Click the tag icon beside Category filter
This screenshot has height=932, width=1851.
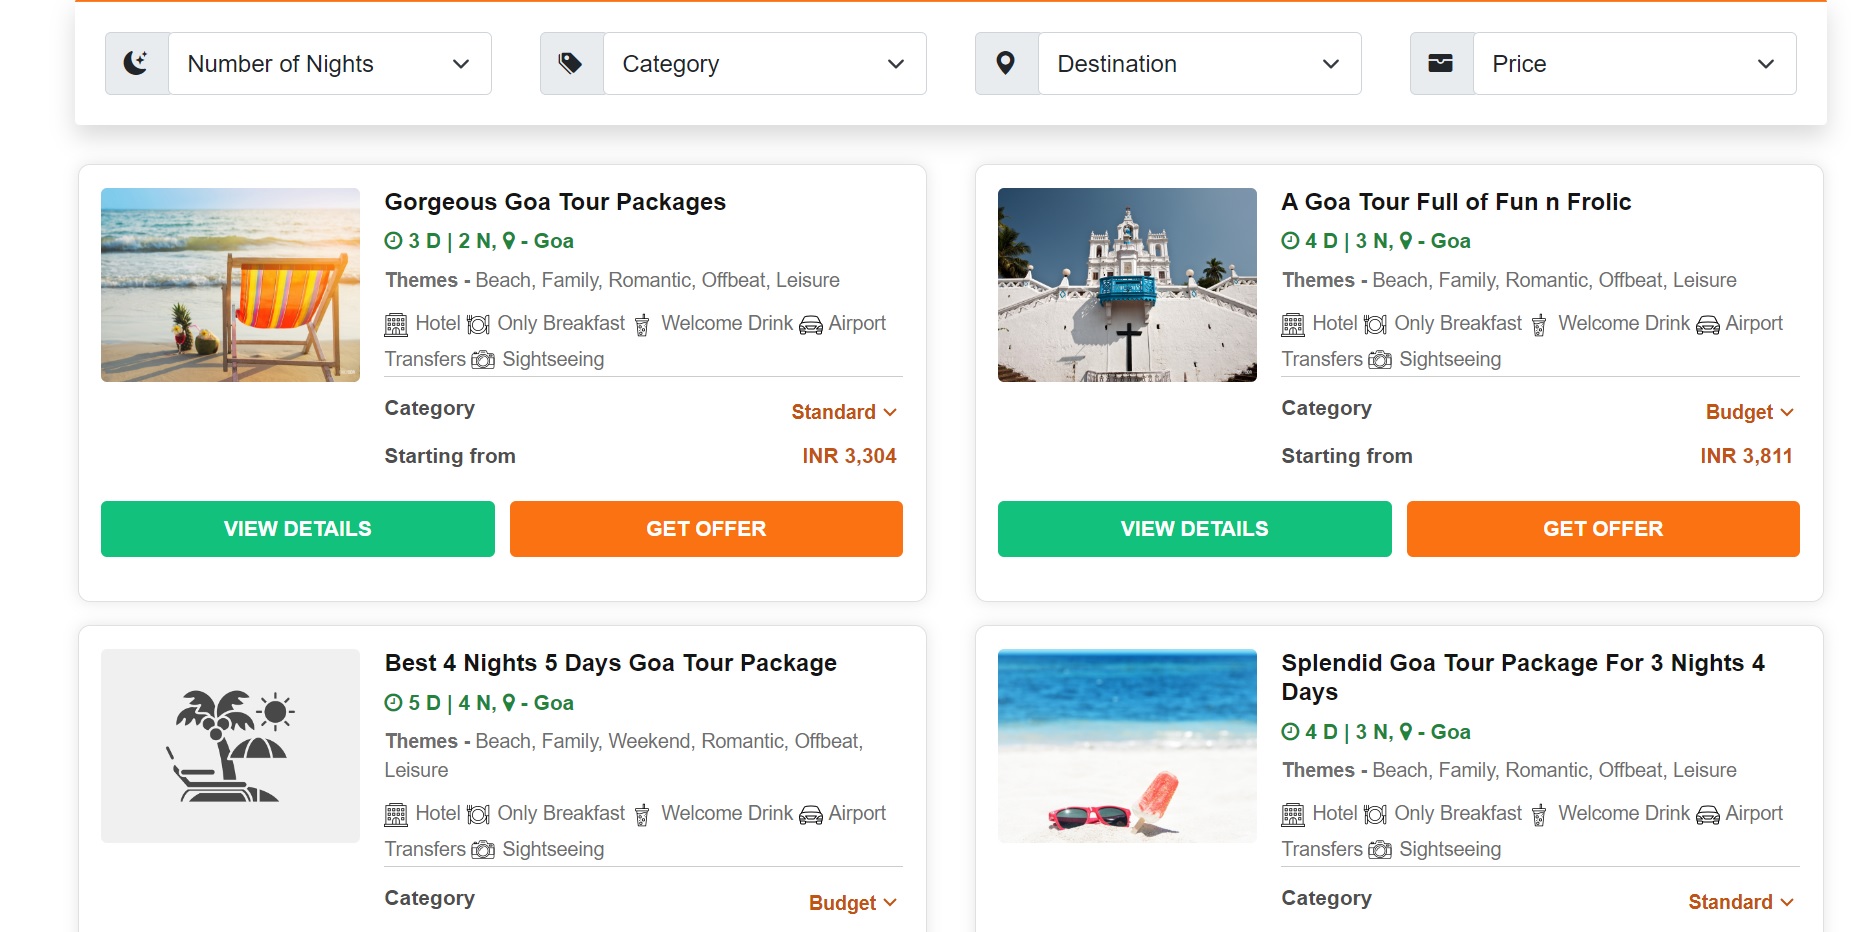point(571,64)
